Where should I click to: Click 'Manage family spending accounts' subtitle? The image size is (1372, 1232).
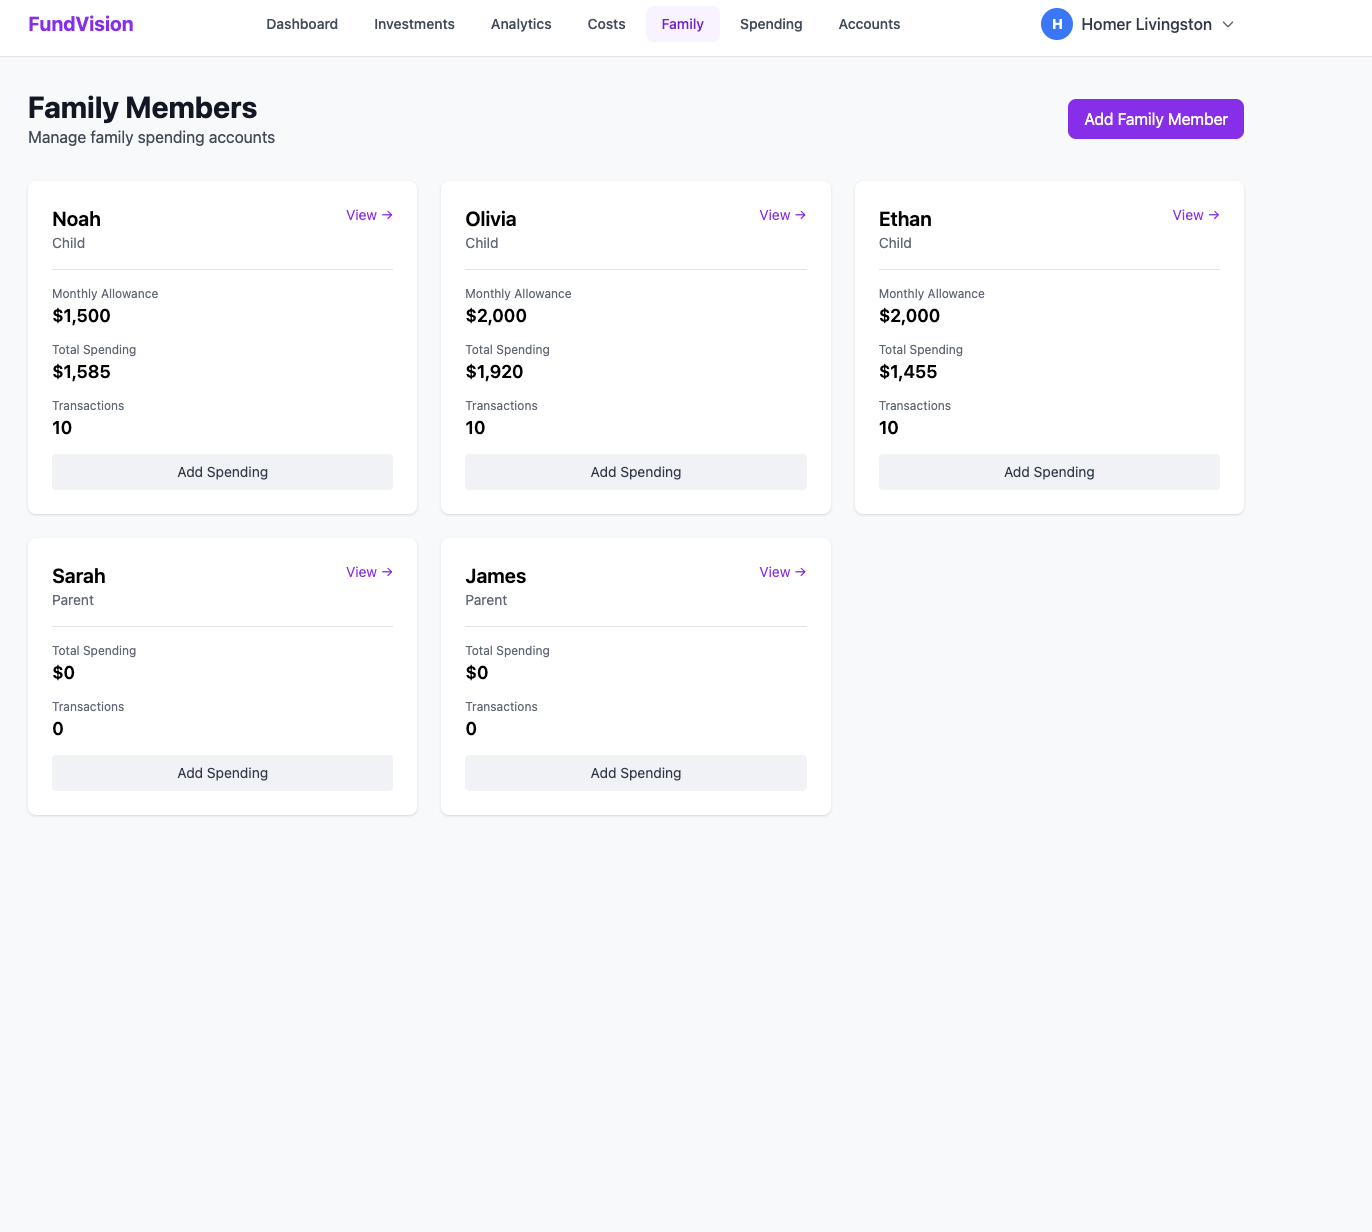(x=151, y=137)
